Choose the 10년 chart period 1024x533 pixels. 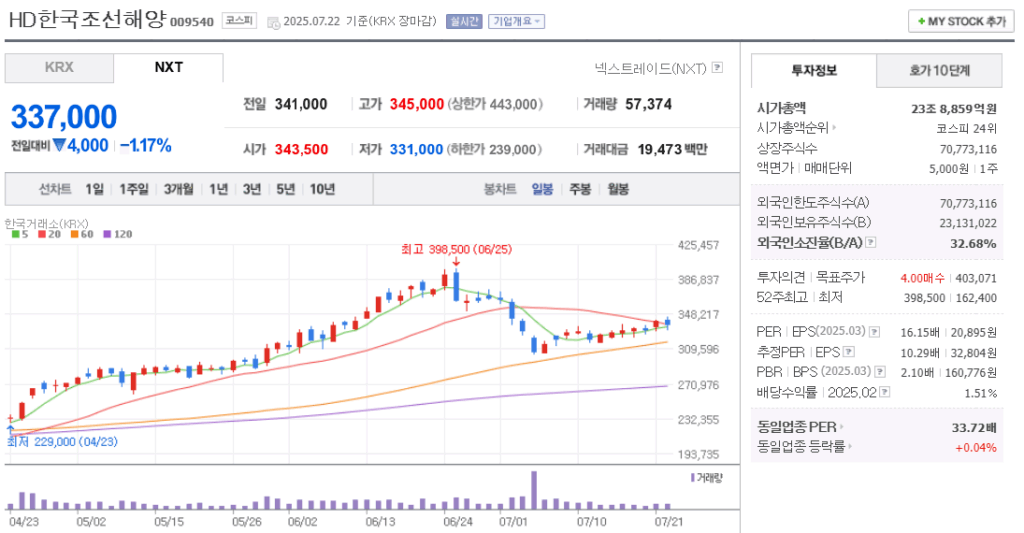pyautogui.click(x=323, y=189)
